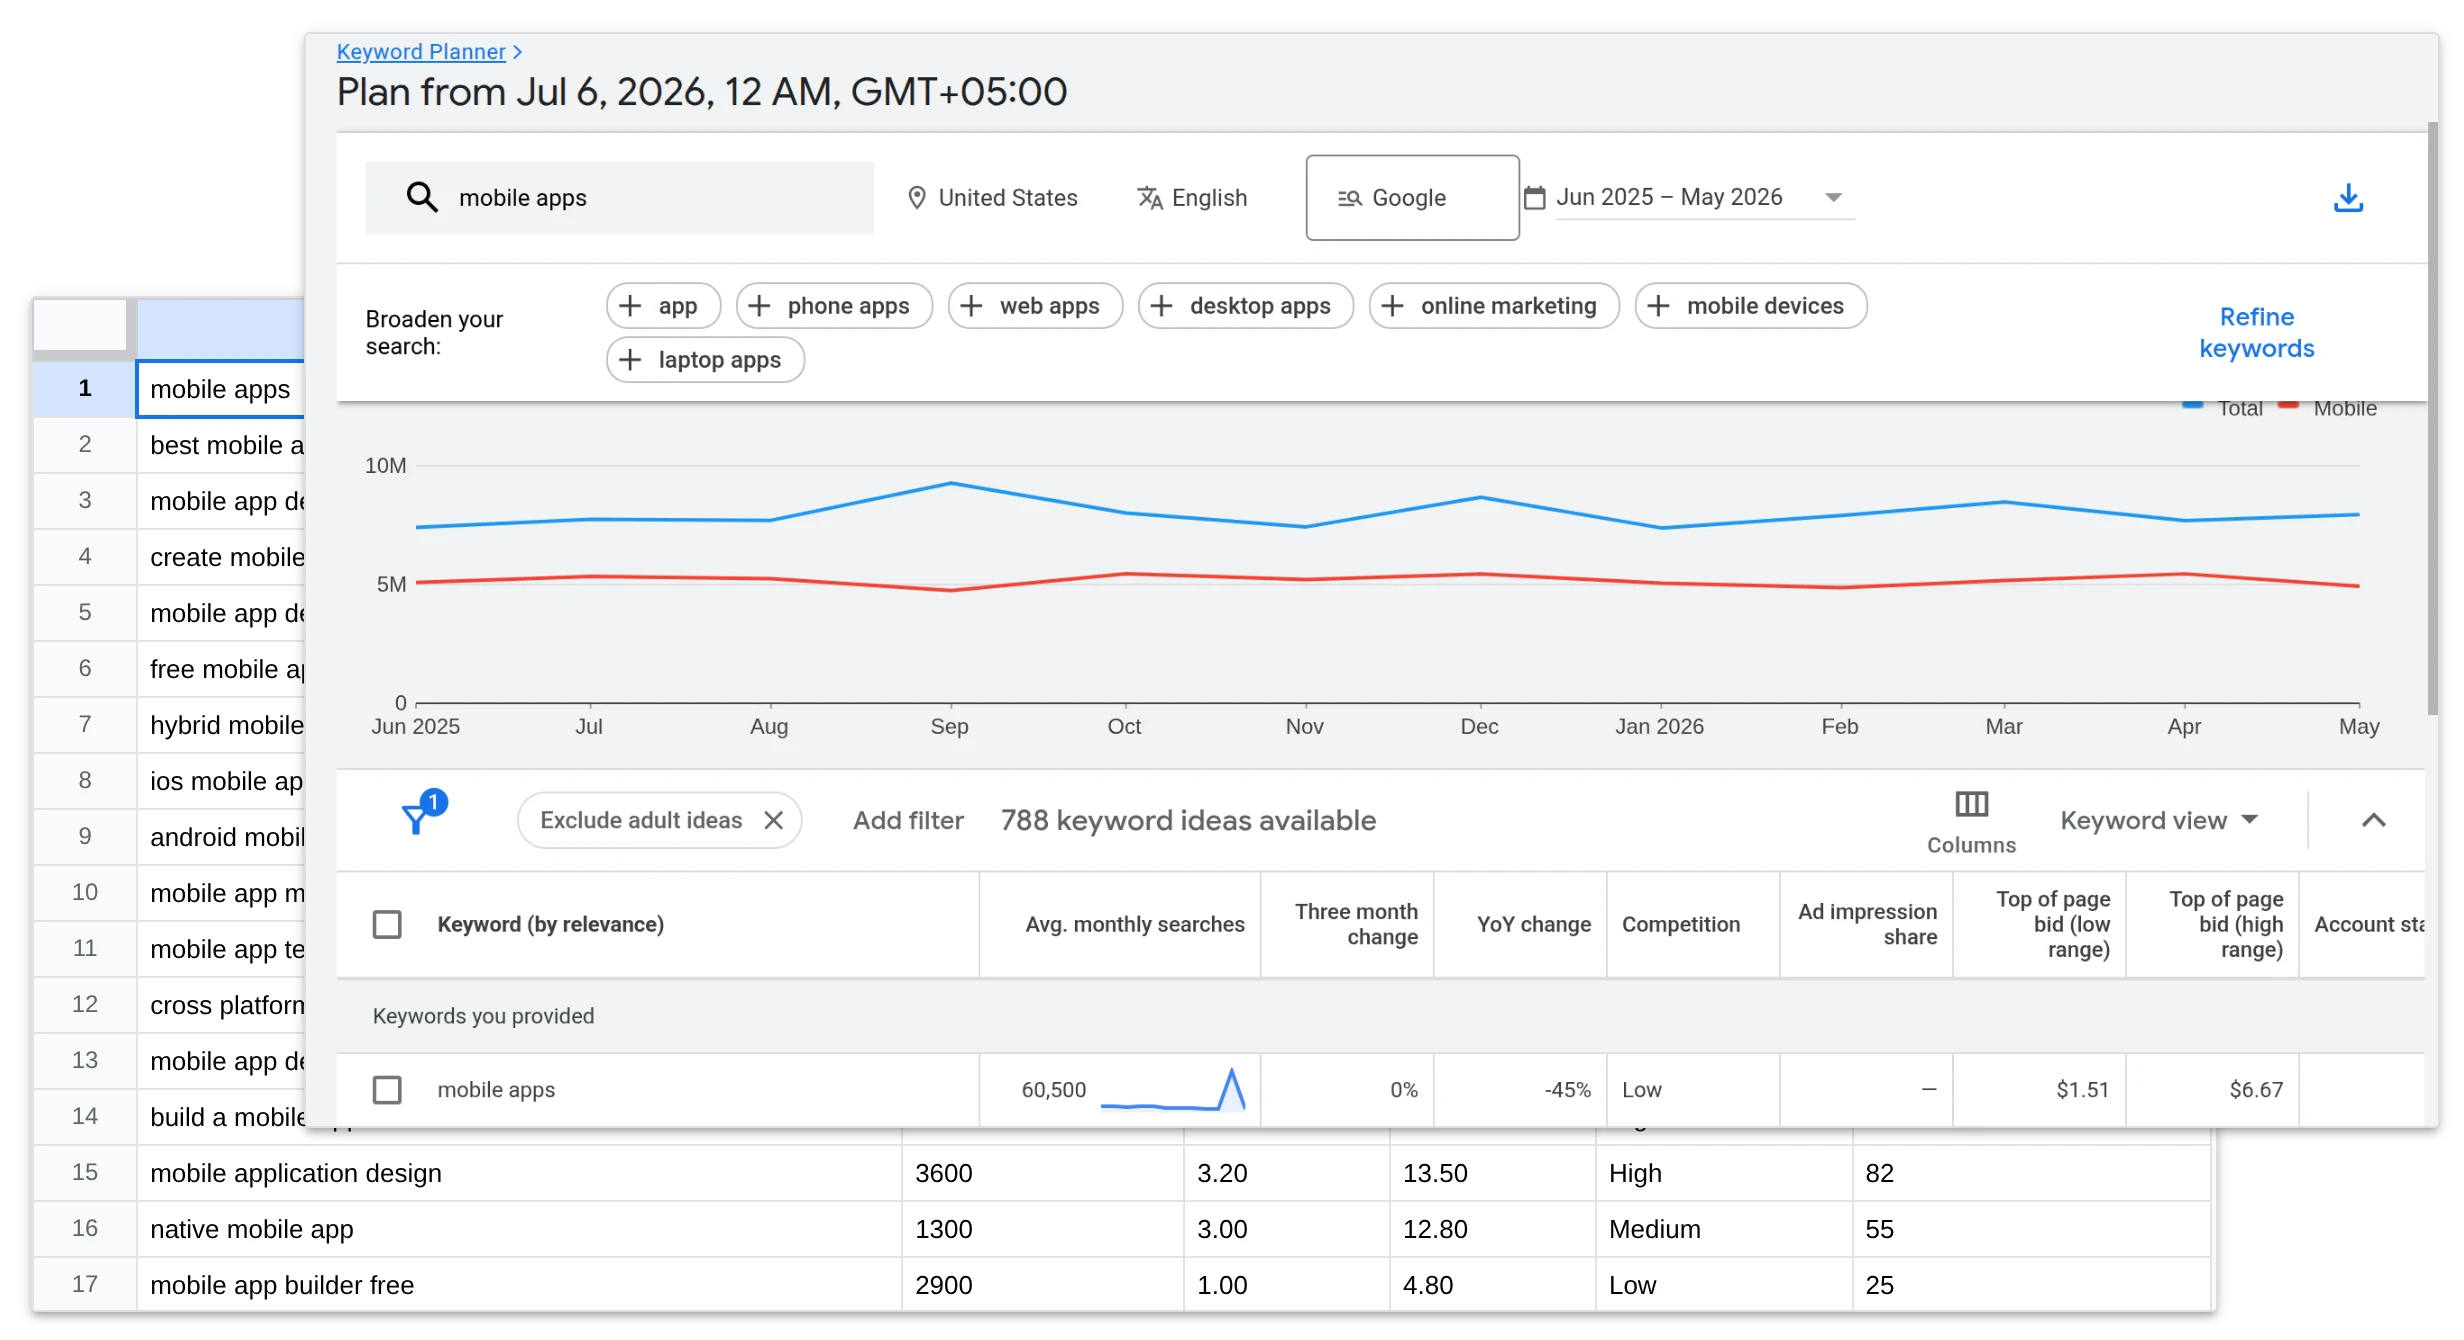This screenshot has width=2464, height=1340.
Task: Add 'desktop apps' suggestion chip
Action: pos(1245,306)
